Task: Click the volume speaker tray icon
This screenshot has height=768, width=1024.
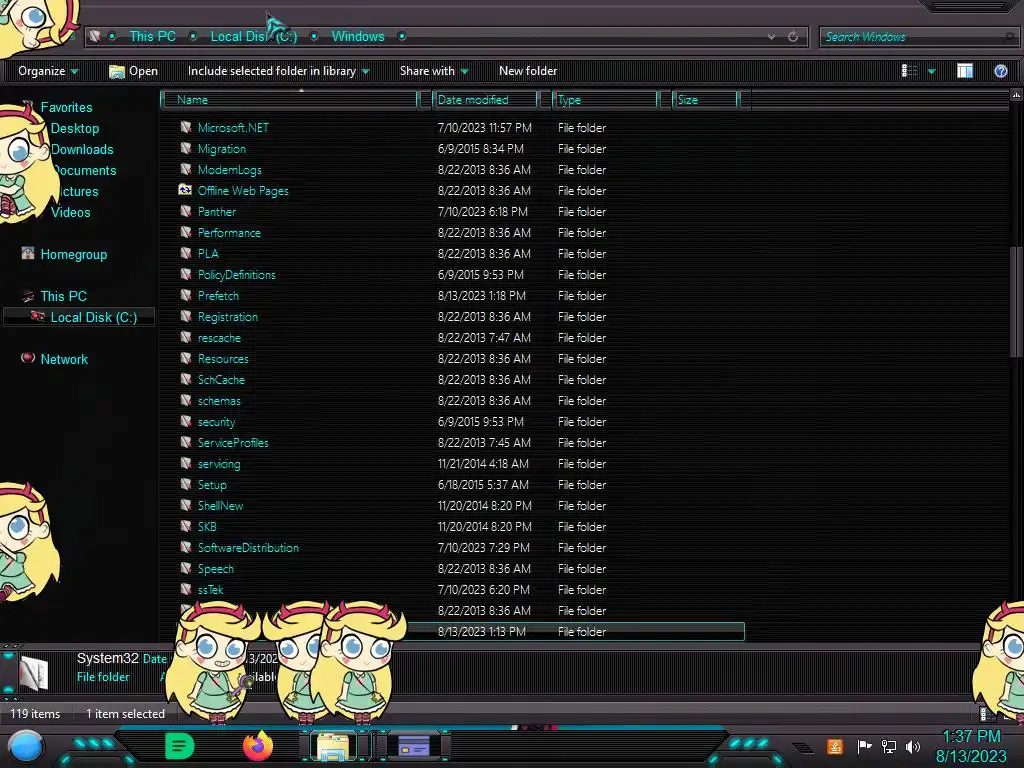Action: point(913,746)
